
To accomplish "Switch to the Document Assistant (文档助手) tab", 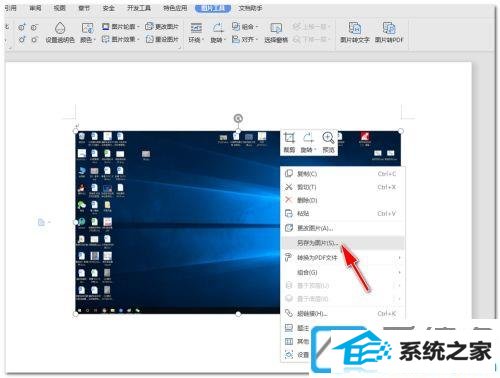I will [x=250, y=8].
